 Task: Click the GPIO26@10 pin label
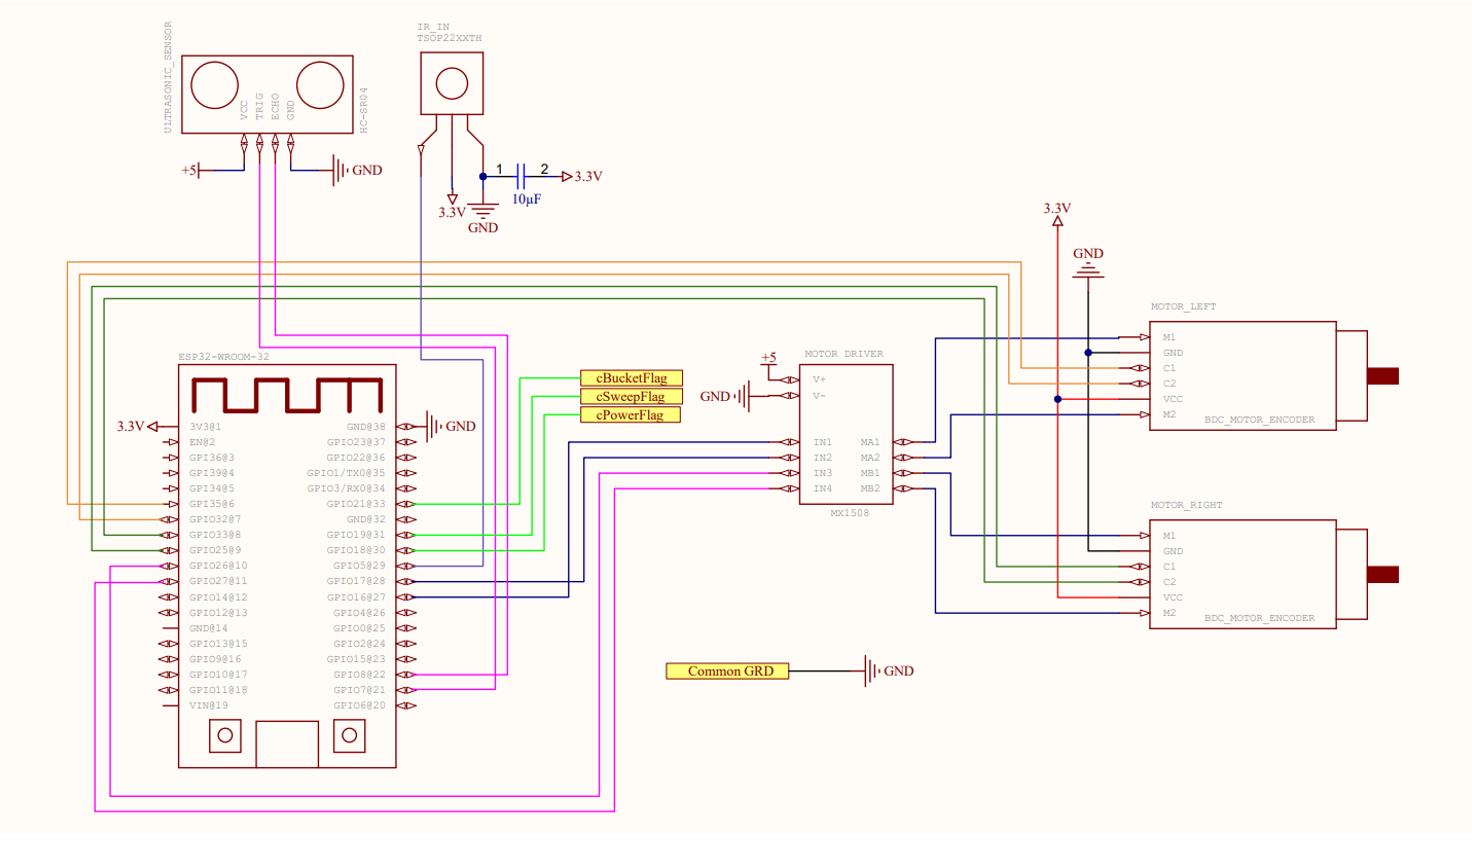(x=218, y=566)
